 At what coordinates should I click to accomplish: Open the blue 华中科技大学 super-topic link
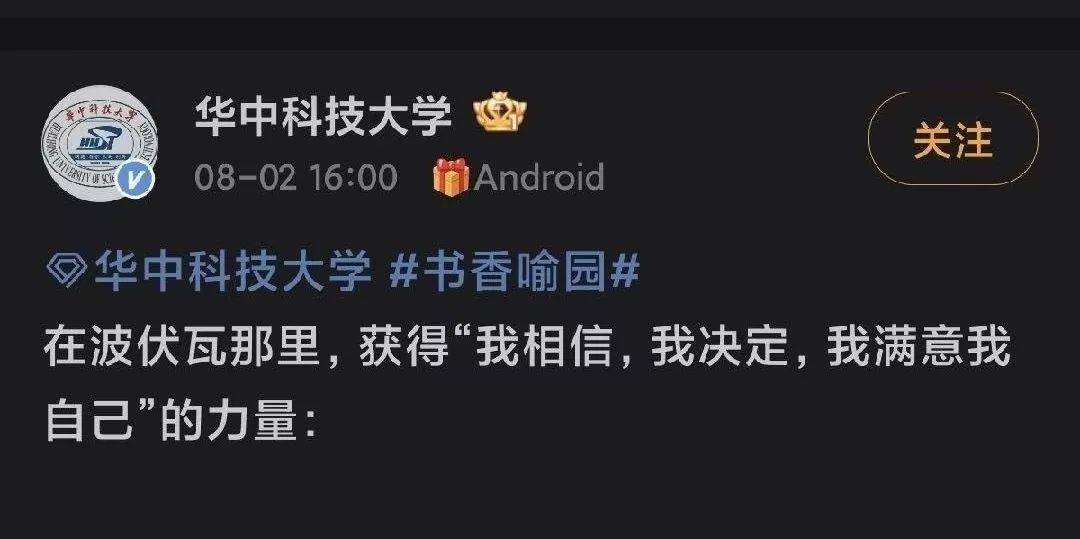coord(233,271)
